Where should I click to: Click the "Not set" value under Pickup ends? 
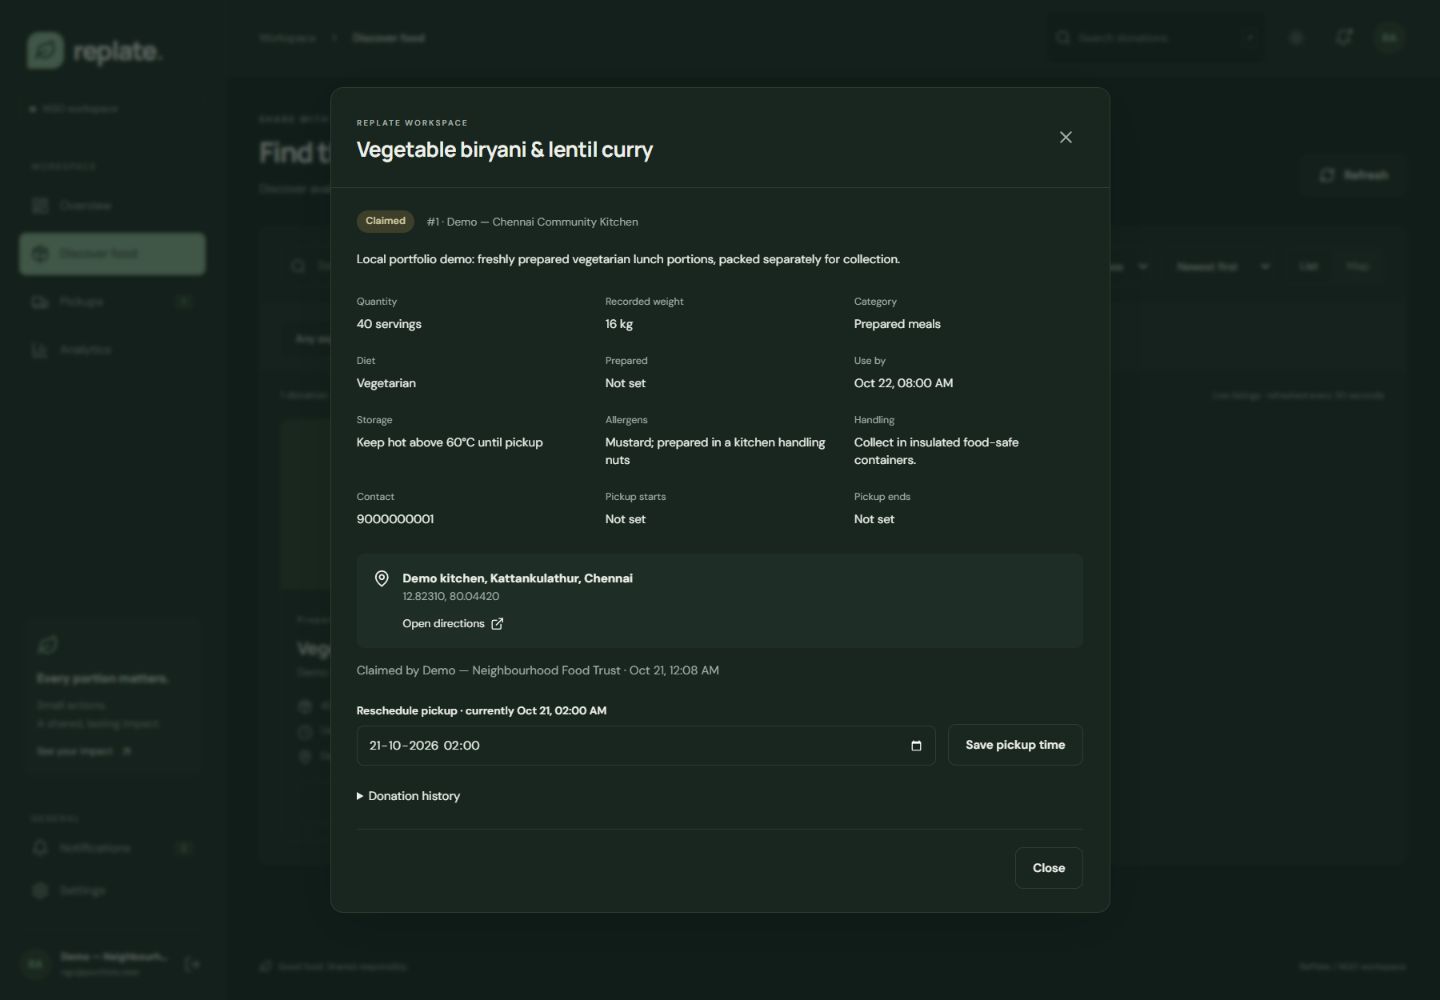tap(874, 519)
